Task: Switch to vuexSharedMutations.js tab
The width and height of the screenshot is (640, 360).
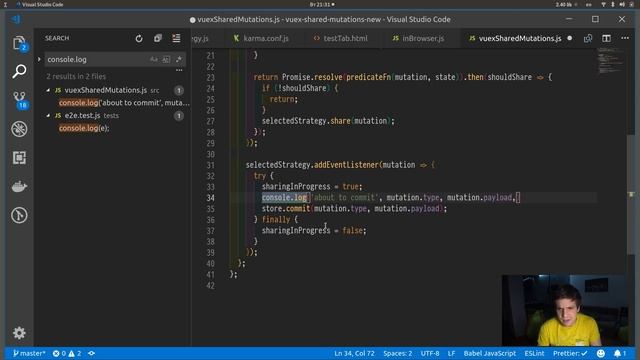Action: 520,38
